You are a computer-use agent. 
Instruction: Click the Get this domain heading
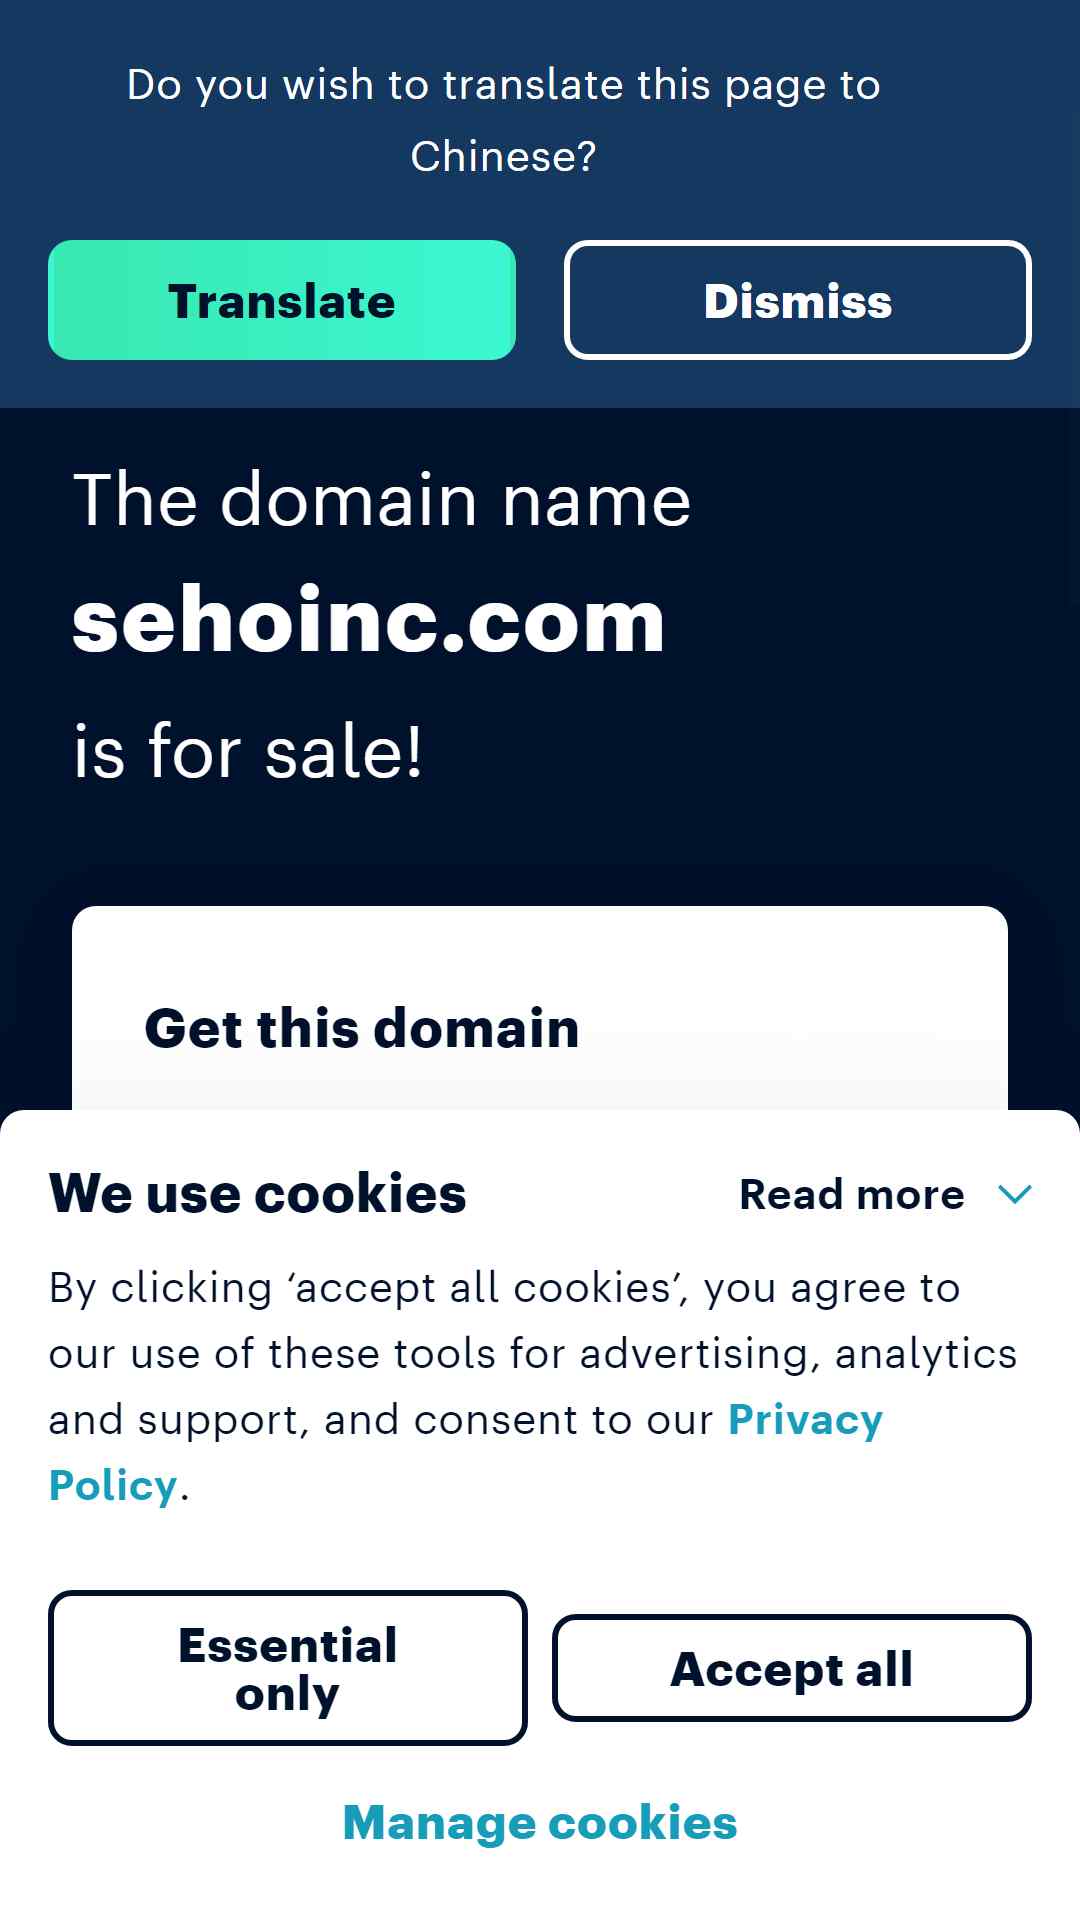tap(362, 1028)
